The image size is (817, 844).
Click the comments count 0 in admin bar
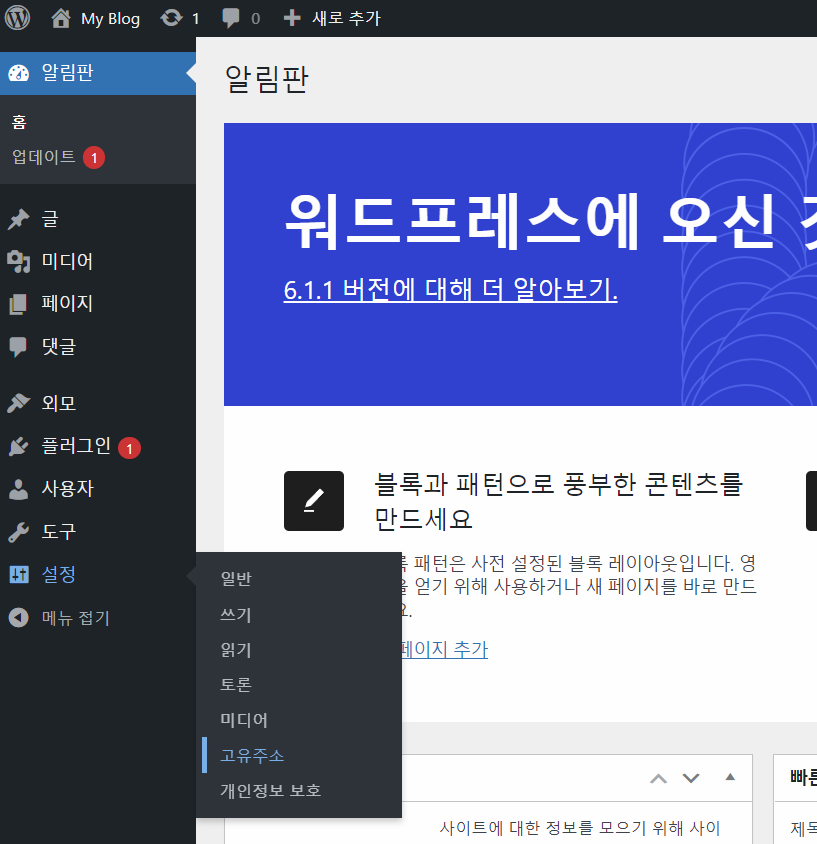[256, 19]
